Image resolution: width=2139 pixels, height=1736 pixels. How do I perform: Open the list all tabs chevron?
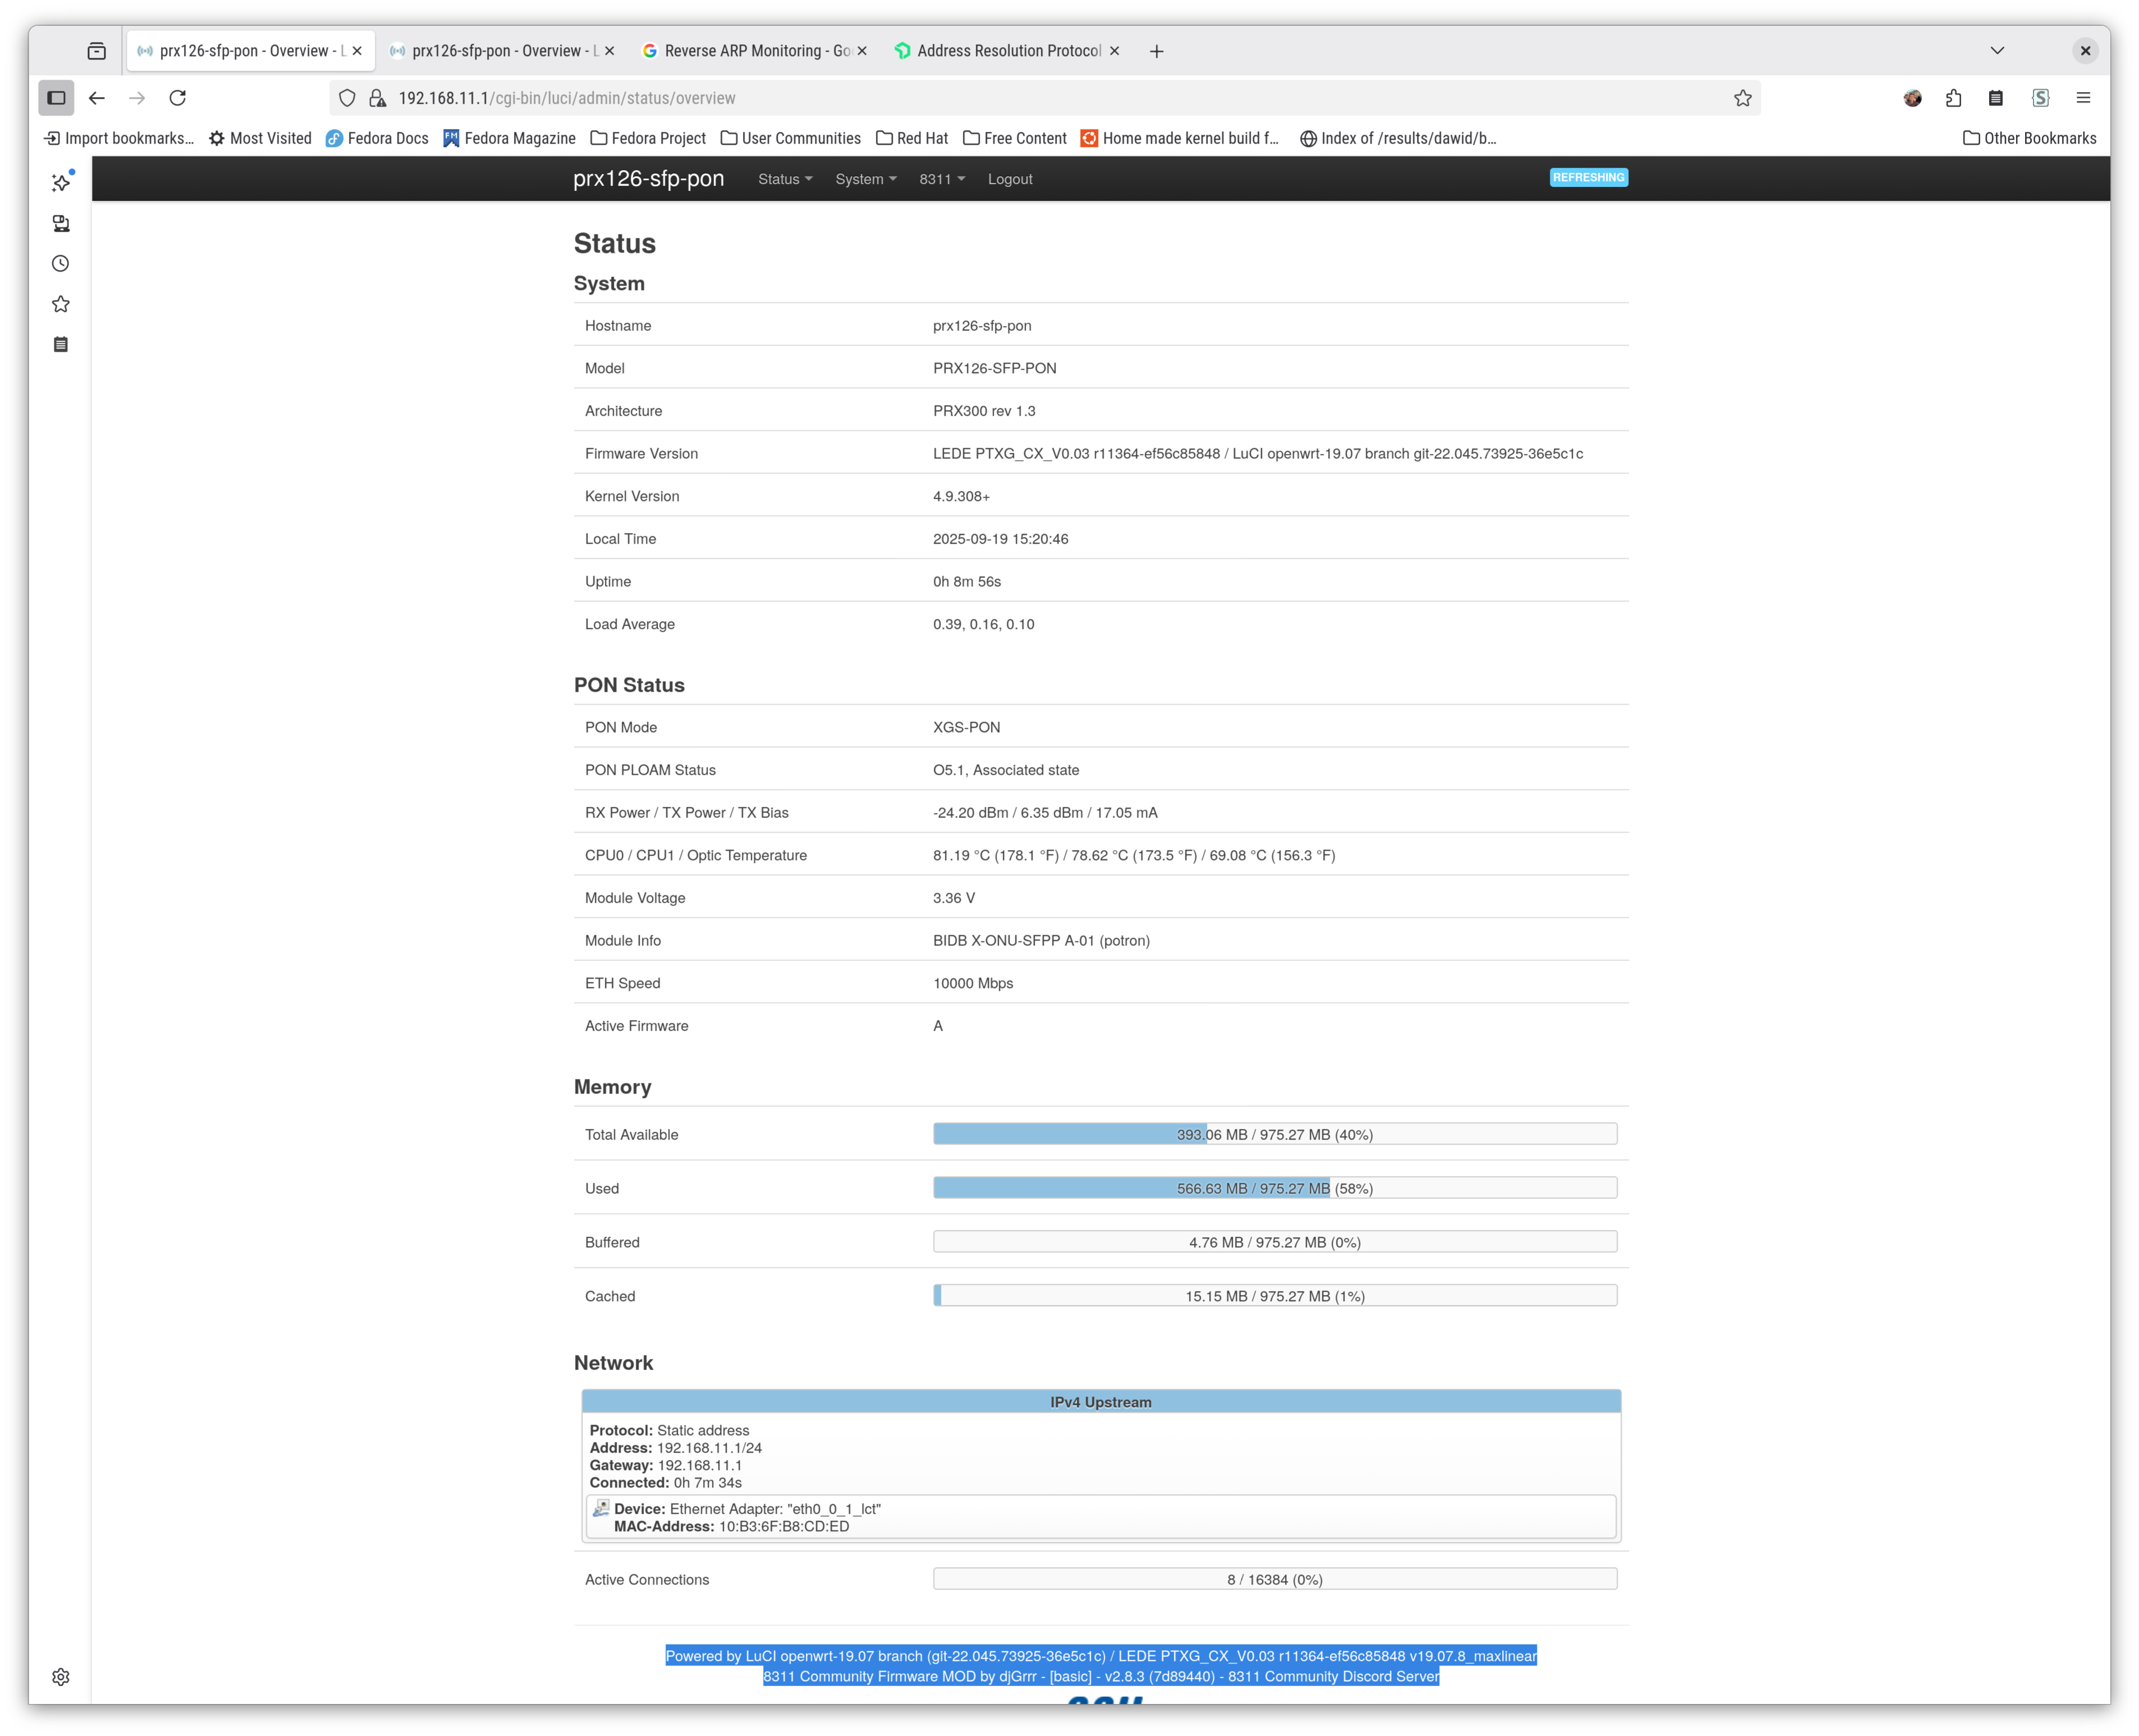click(1997, 51)
